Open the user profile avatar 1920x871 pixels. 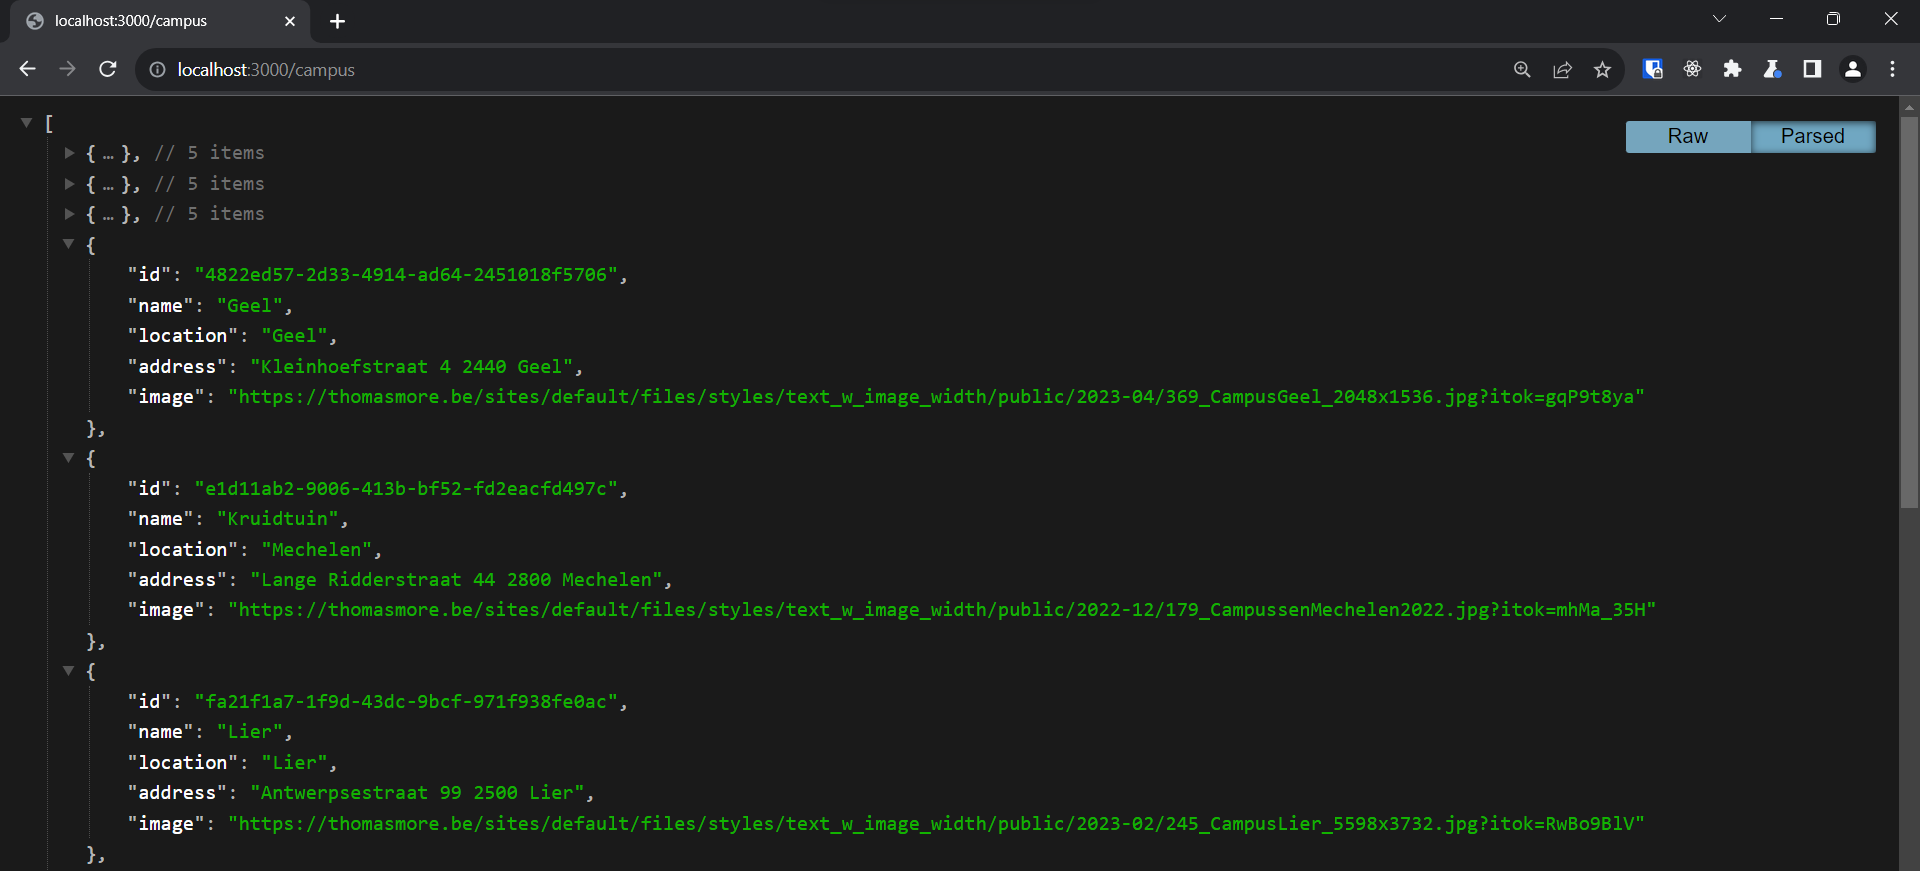point(1852,69)
